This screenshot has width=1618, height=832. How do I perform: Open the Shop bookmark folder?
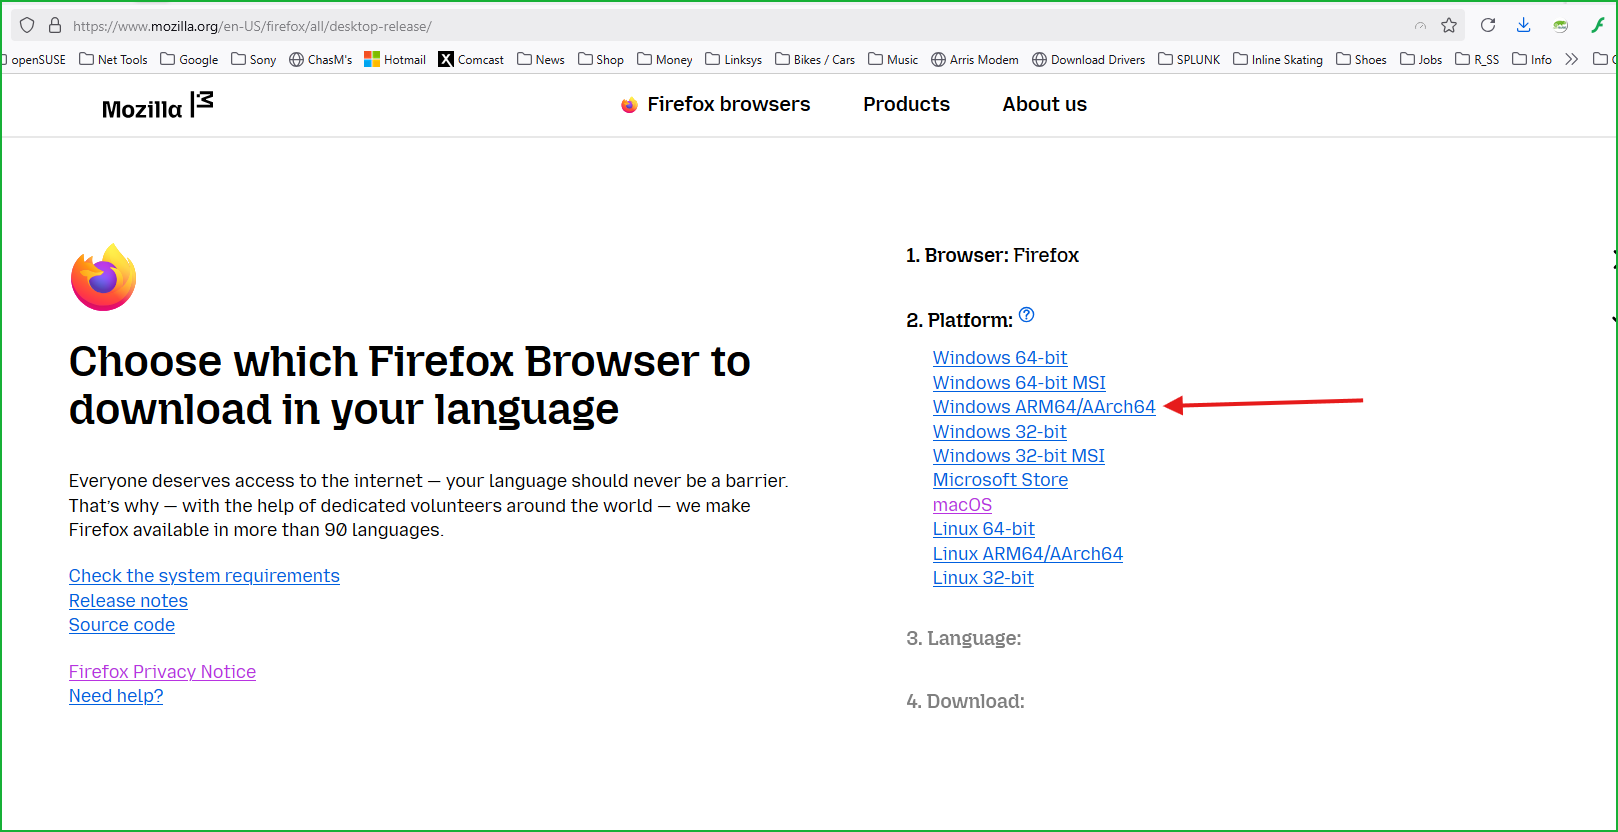pos(601,59)
